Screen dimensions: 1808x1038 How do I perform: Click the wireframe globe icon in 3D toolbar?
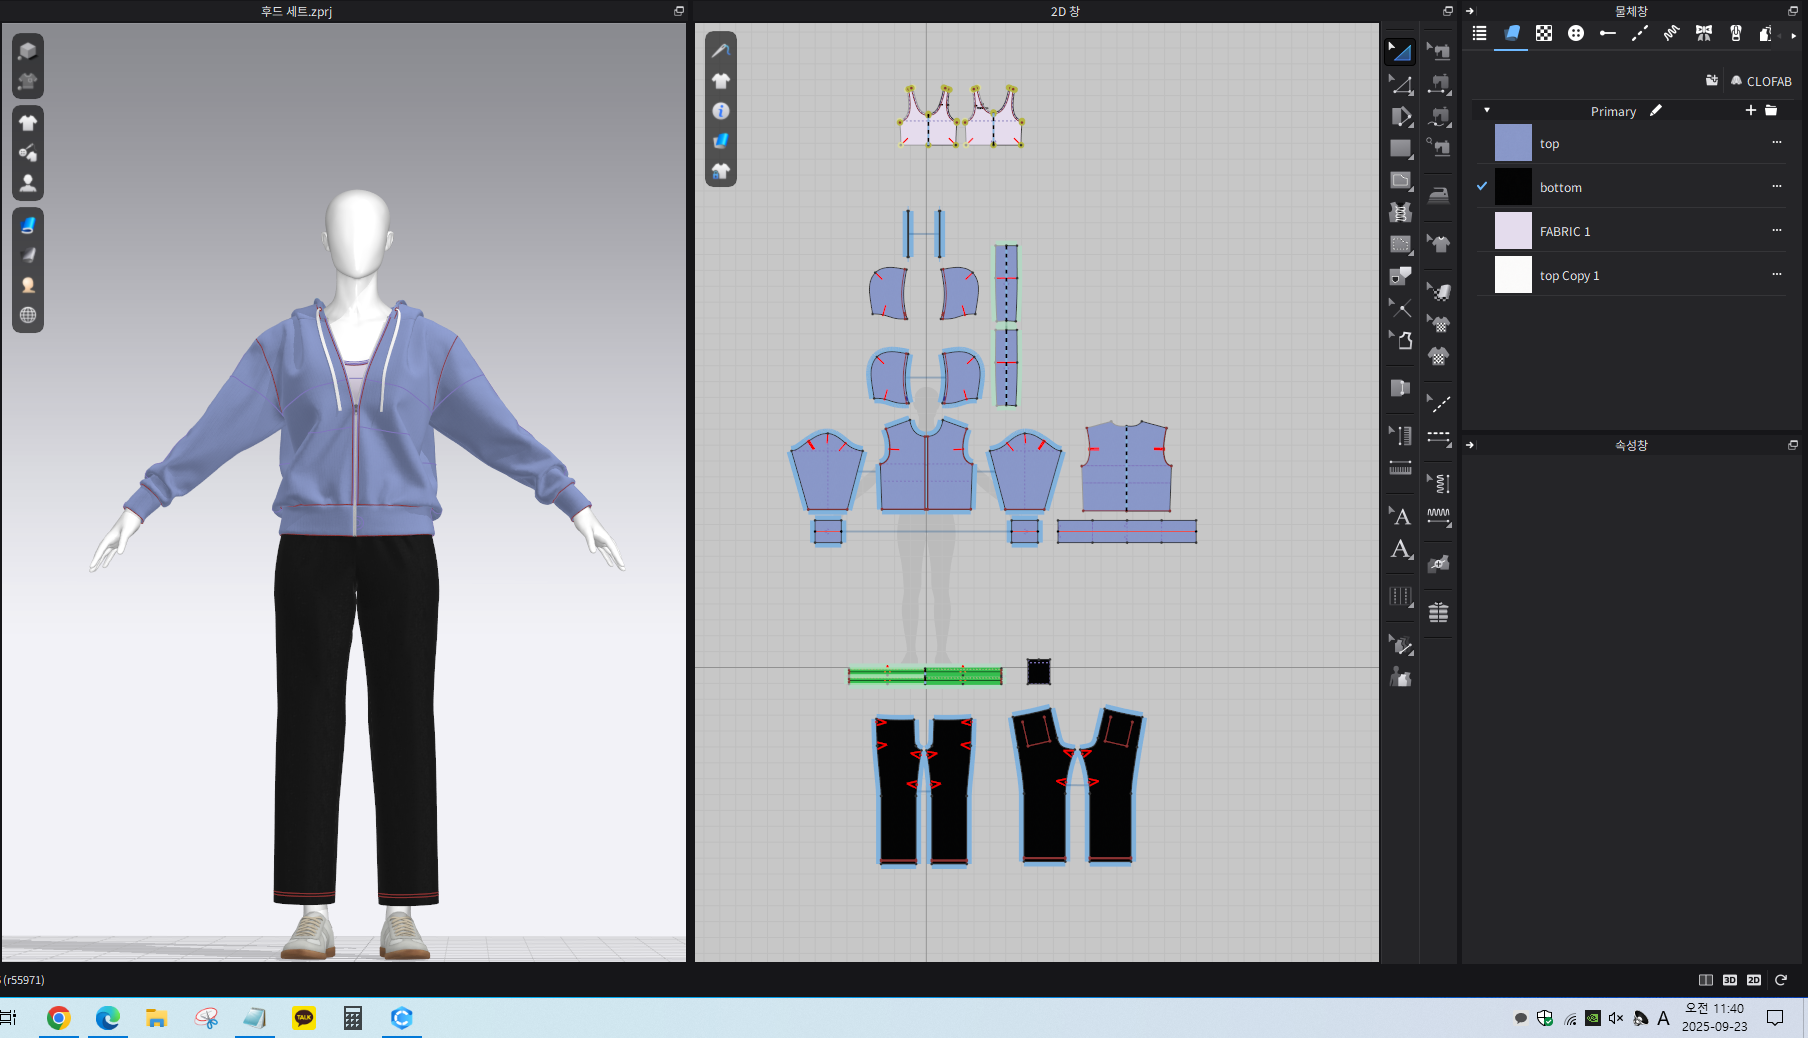[x=28, y=315]
